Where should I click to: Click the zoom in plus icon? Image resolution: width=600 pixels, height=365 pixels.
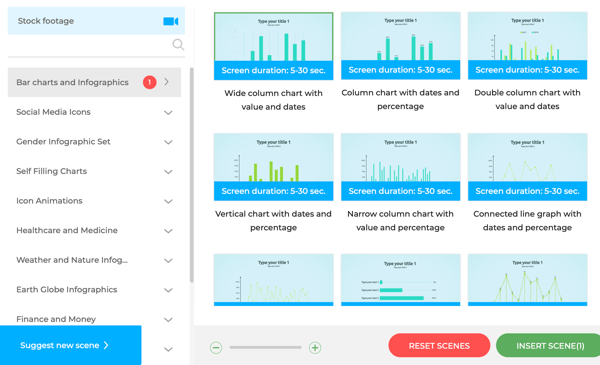(315, 347)
